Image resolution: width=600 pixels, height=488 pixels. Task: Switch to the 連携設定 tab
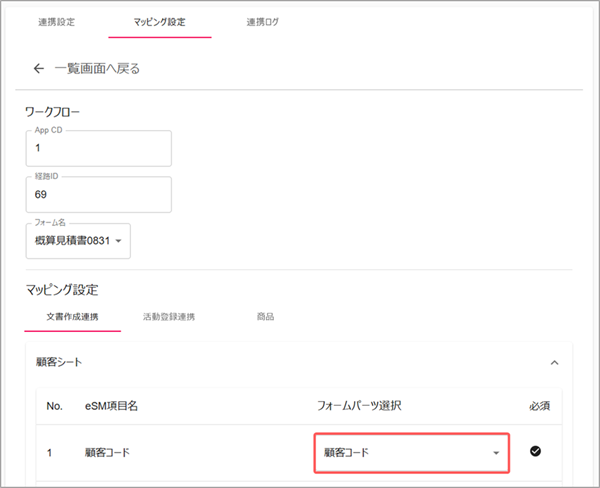[x=57, y=21]
